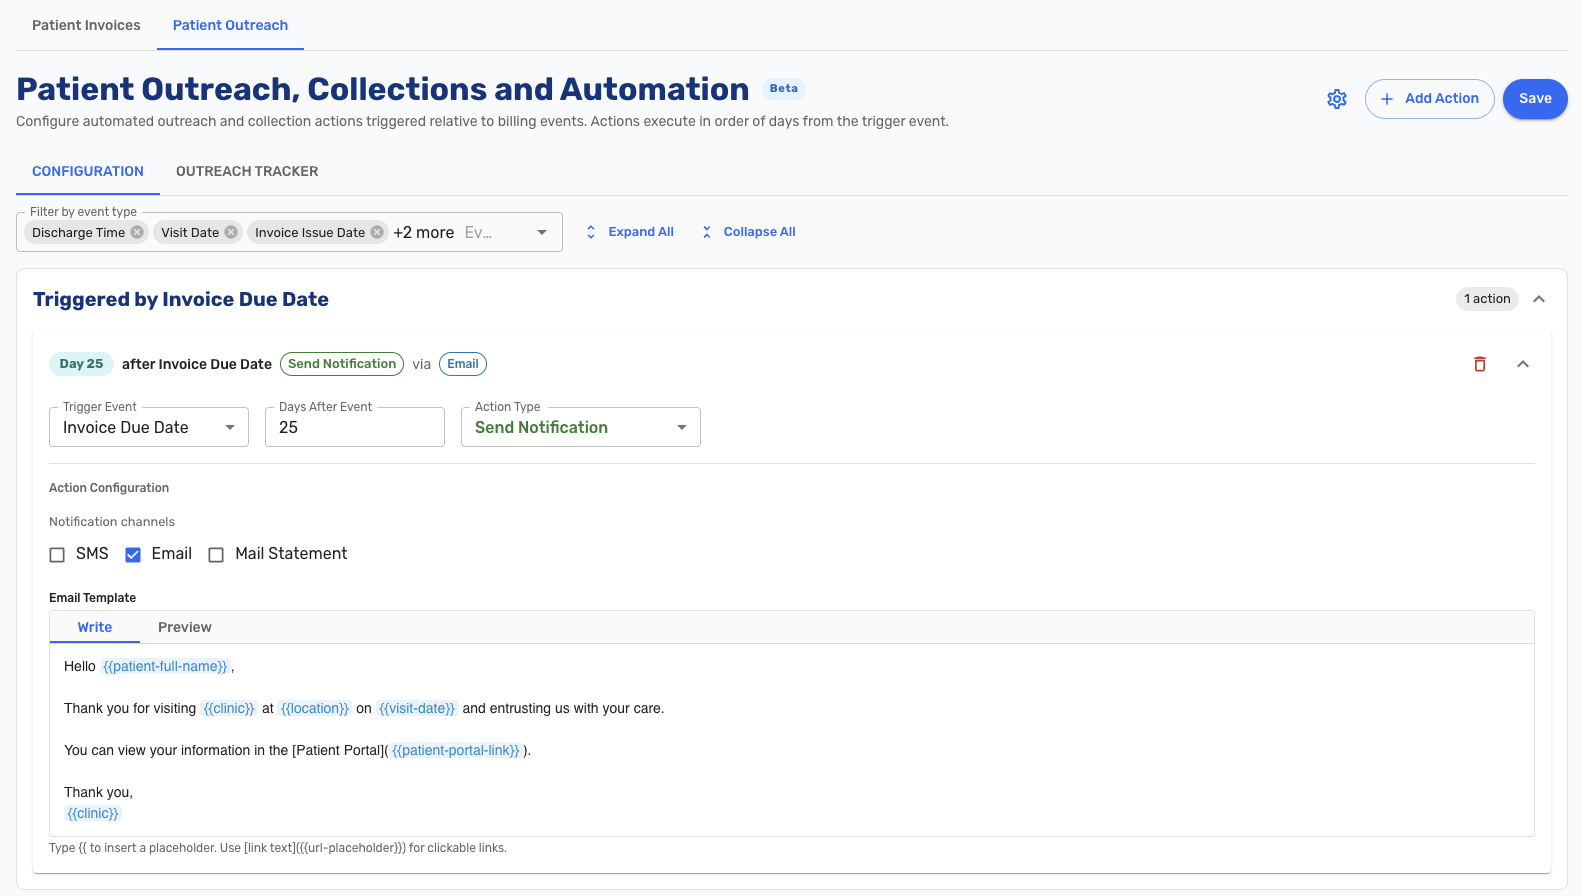Click the Save button

coord(1535,99)
